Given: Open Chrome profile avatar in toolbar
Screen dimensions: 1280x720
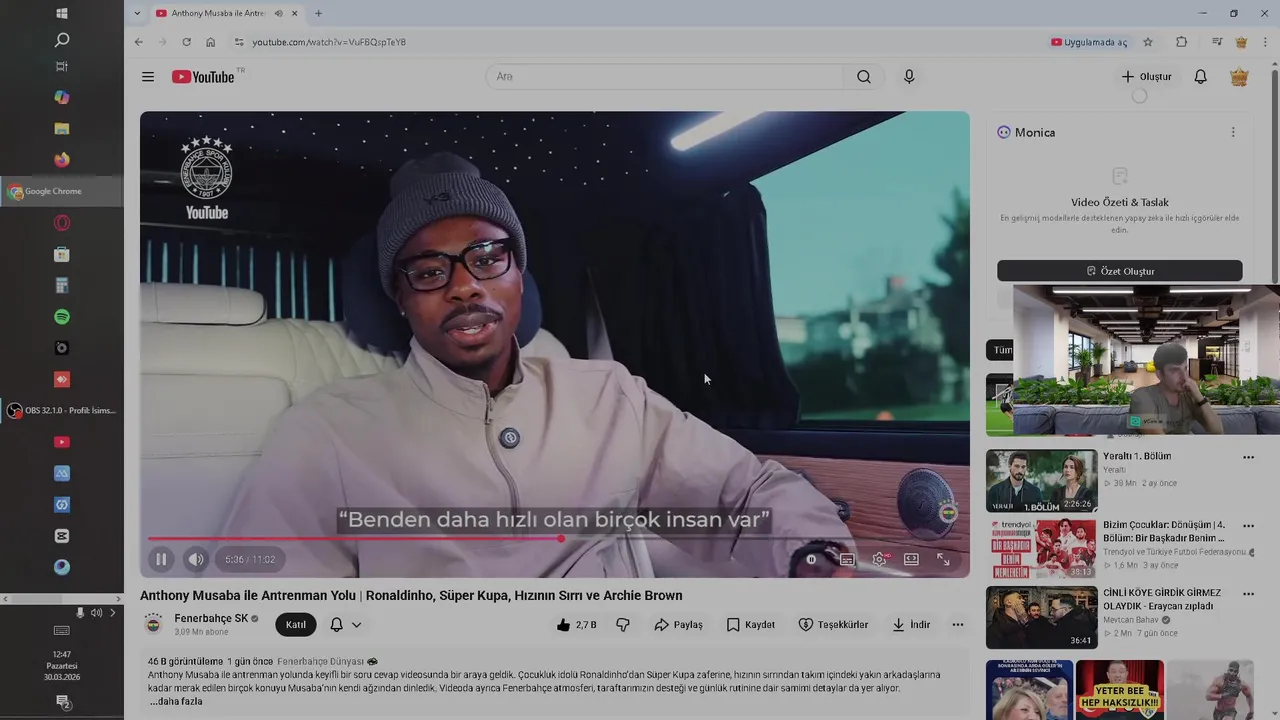Looking at the screenshot, I should [1241, 42].
